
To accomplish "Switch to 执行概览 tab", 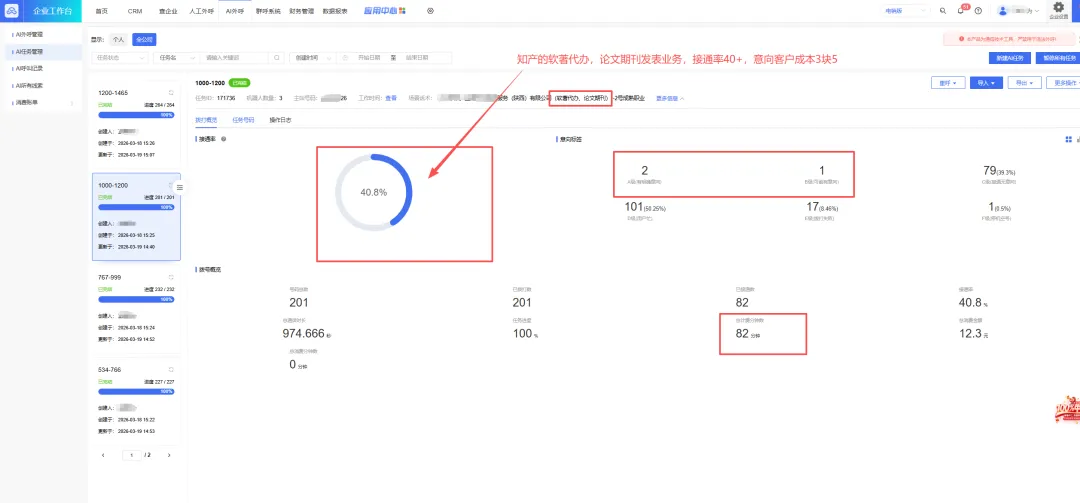I will pos(206,120).
